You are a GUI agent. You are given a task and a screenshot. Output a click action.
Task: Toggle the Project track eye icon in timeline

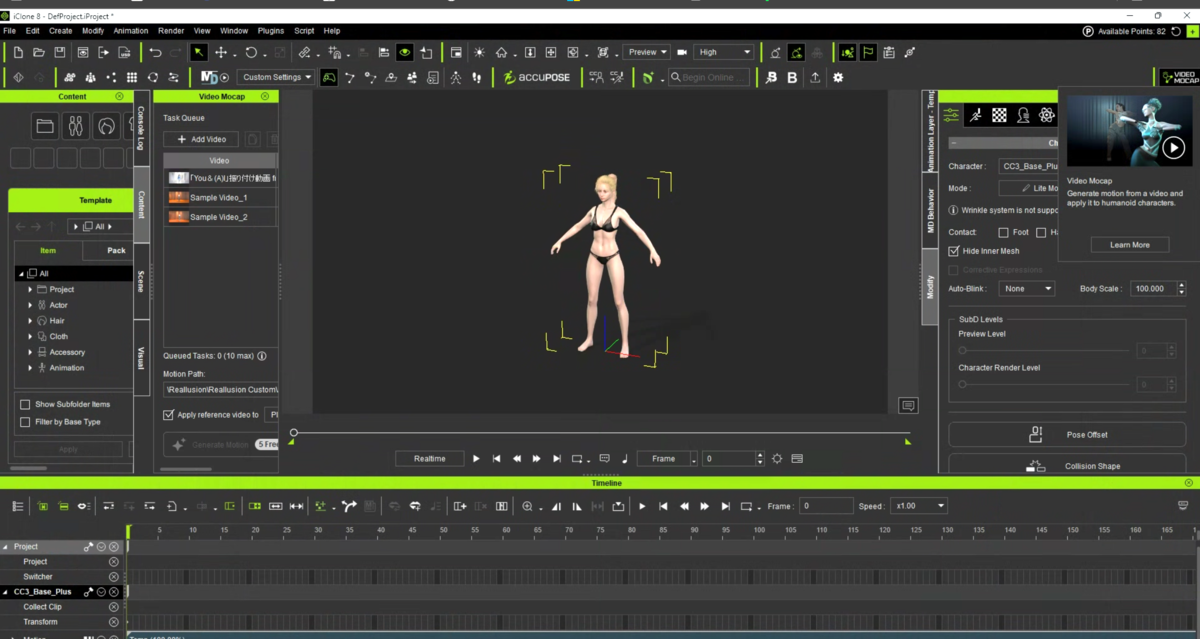click(101, 547)
